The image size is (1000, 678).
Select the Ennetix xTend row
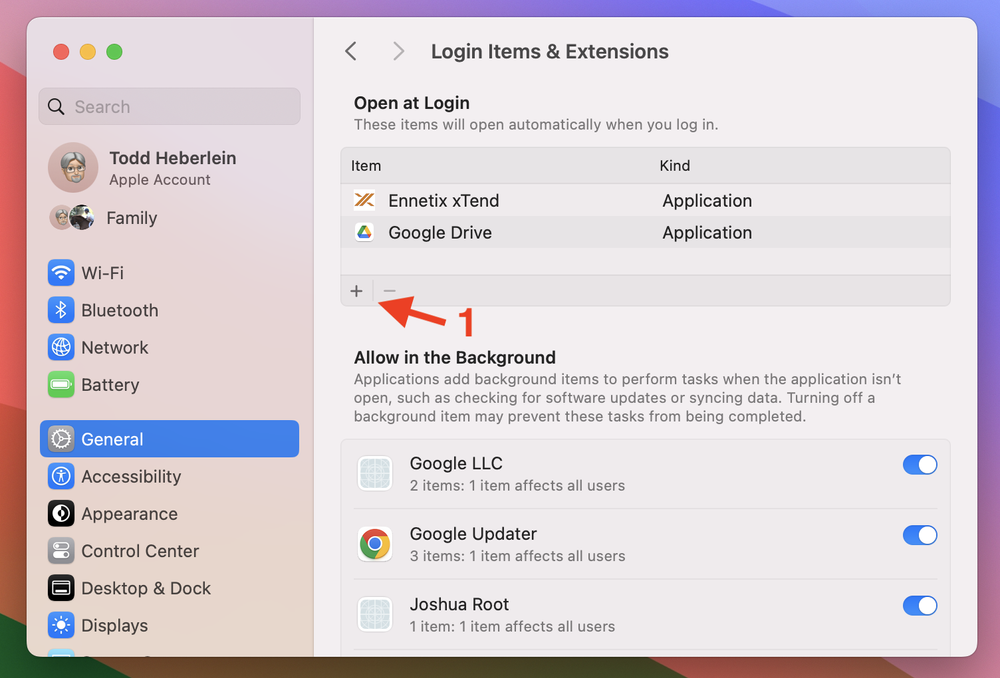[x=645, y=200]
